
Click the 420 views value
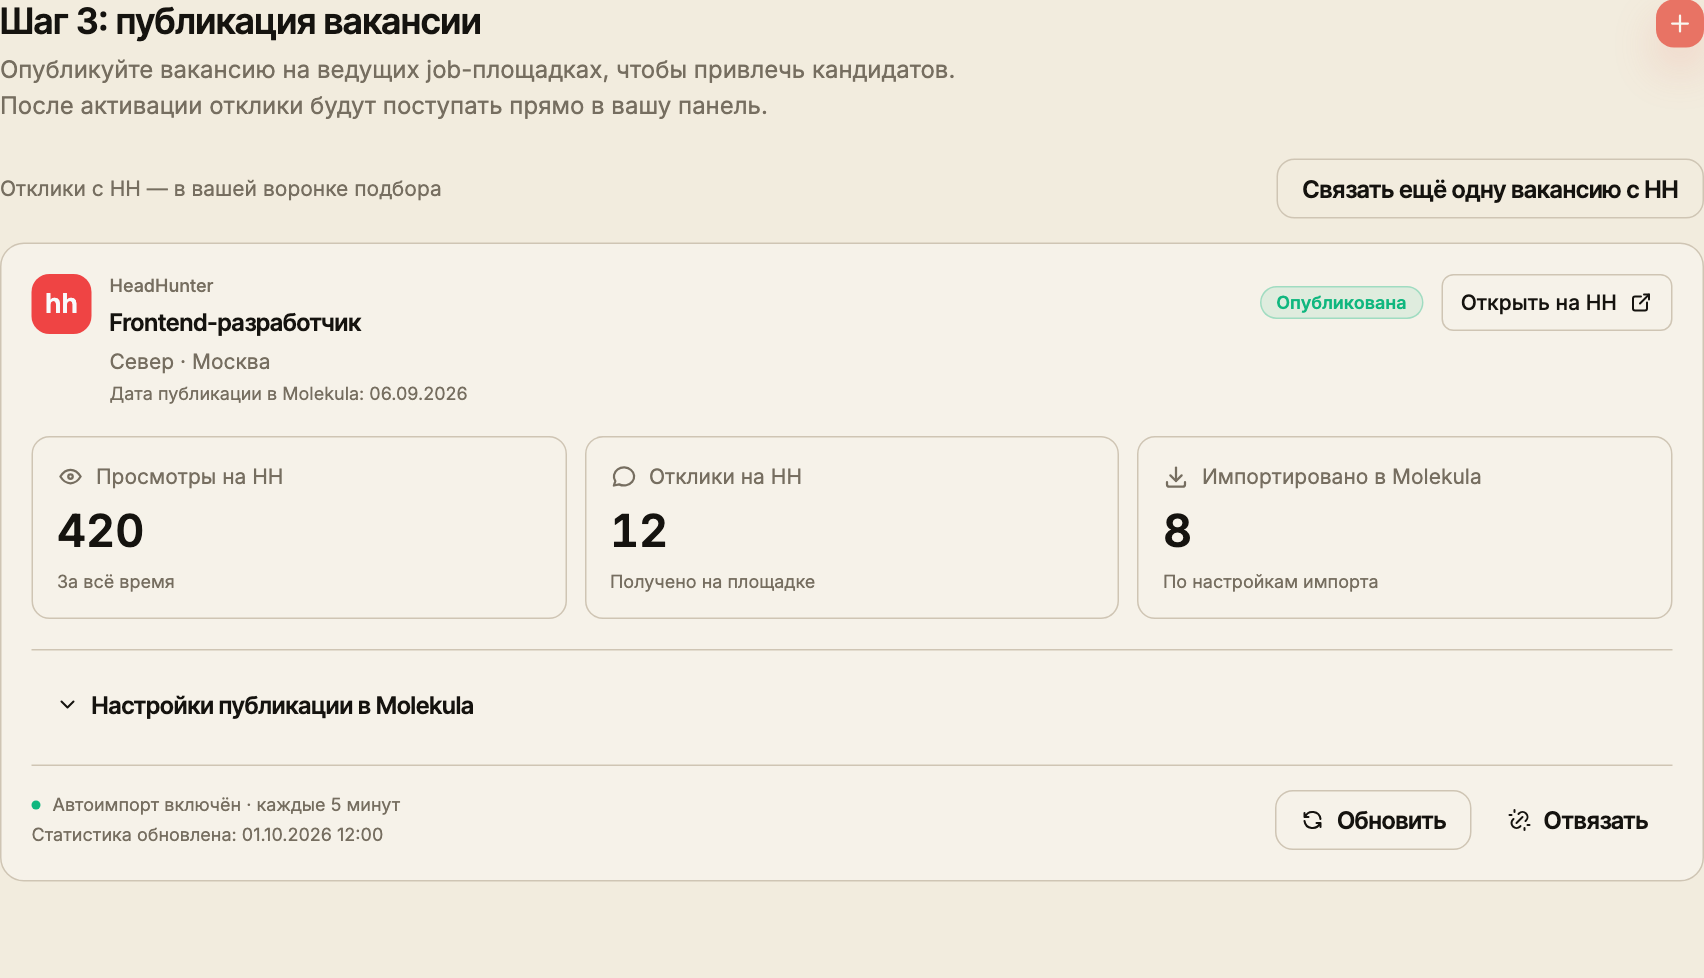[x=101, y=530]
